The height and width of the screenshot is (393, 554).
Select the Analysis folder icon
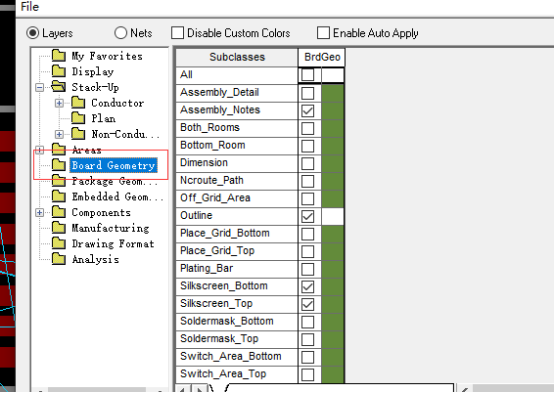[x=59, y=259]
